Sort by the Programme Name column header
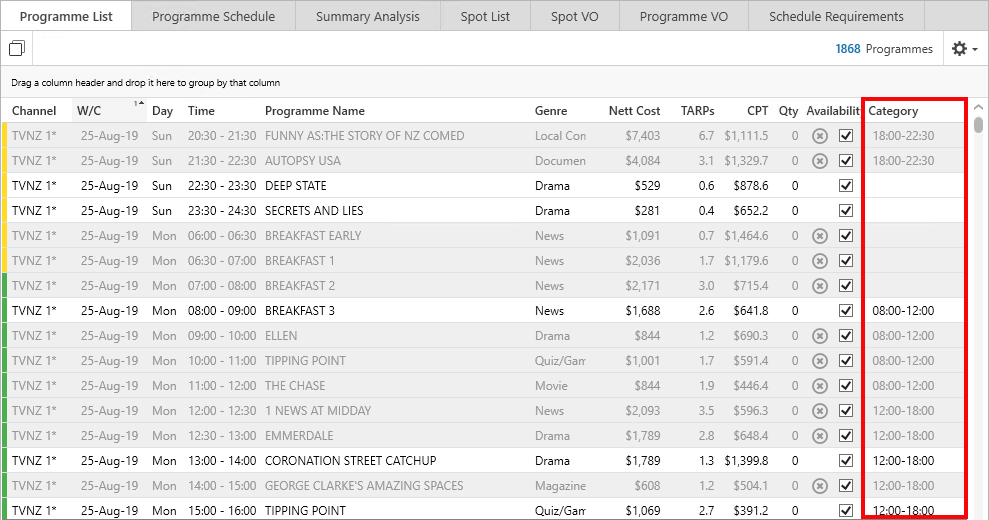 315,111
